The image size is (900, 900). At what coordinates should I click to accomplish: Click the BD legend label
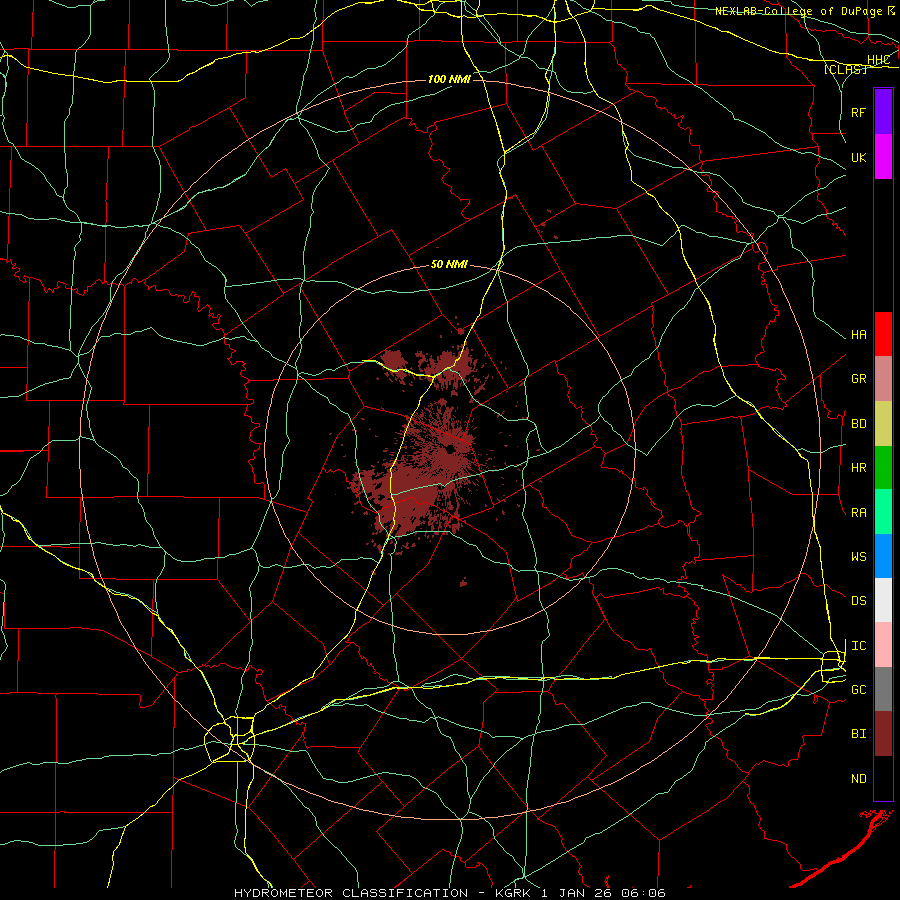pyautogui.click(x=859, y=424)
